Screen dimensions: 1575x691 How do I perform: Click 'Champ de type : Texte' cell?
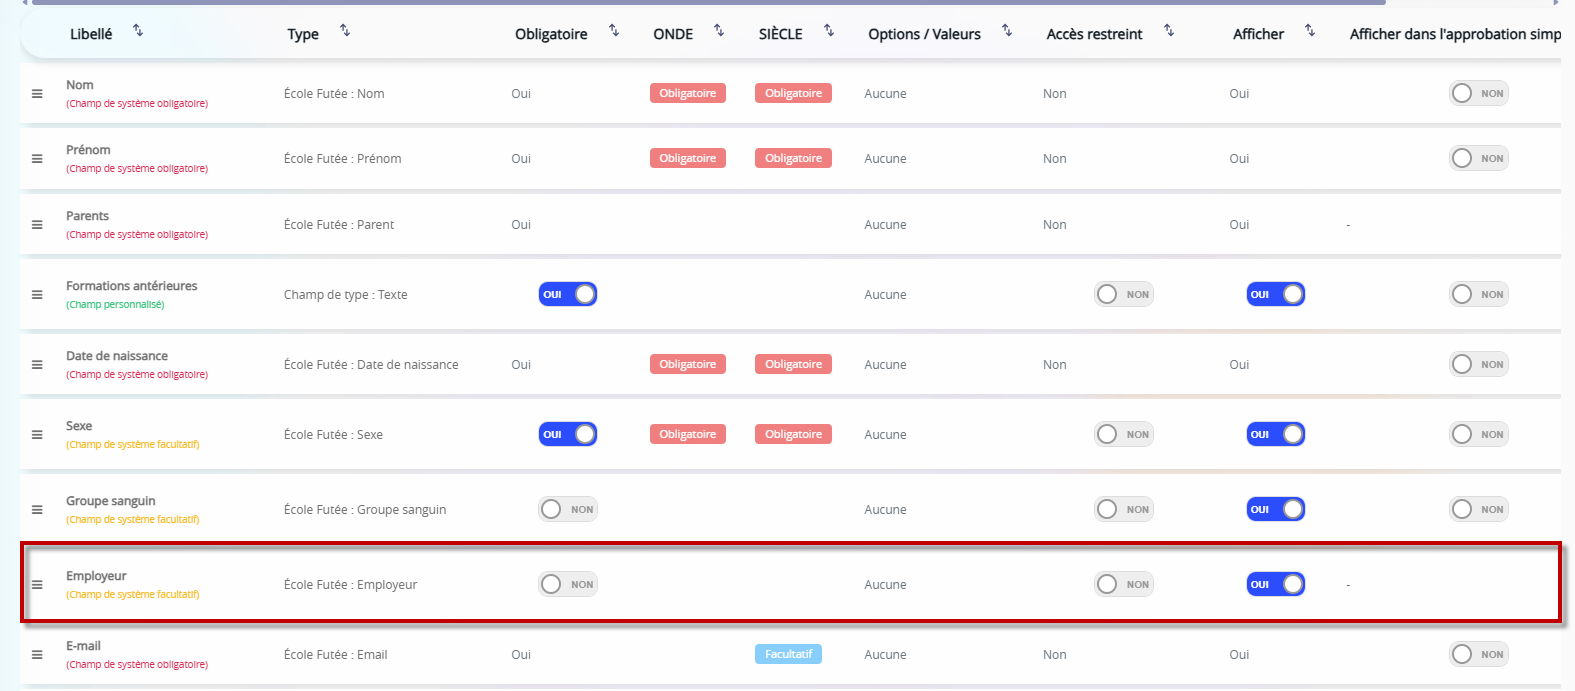click(346, 295)
